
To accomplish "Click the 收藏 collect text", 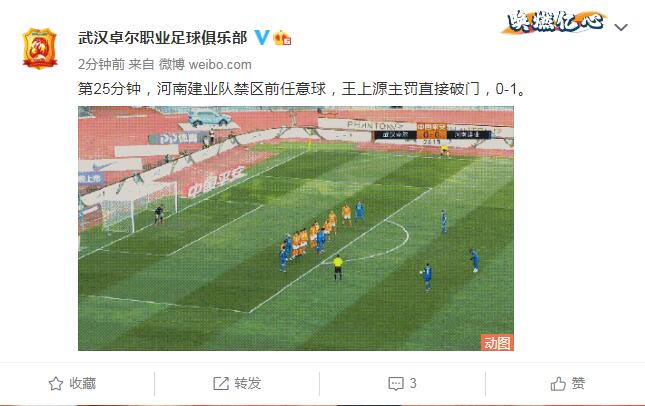I will click(83, 383).
